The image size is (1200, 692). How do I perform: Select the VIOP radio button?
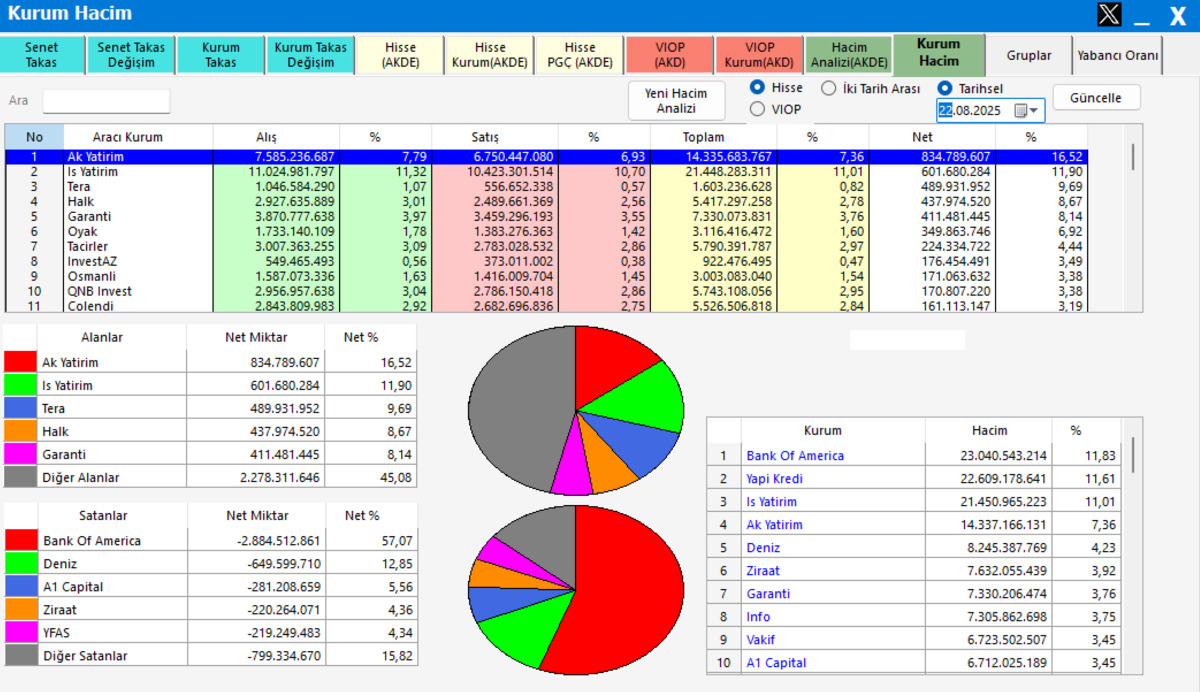coord(758,109)
